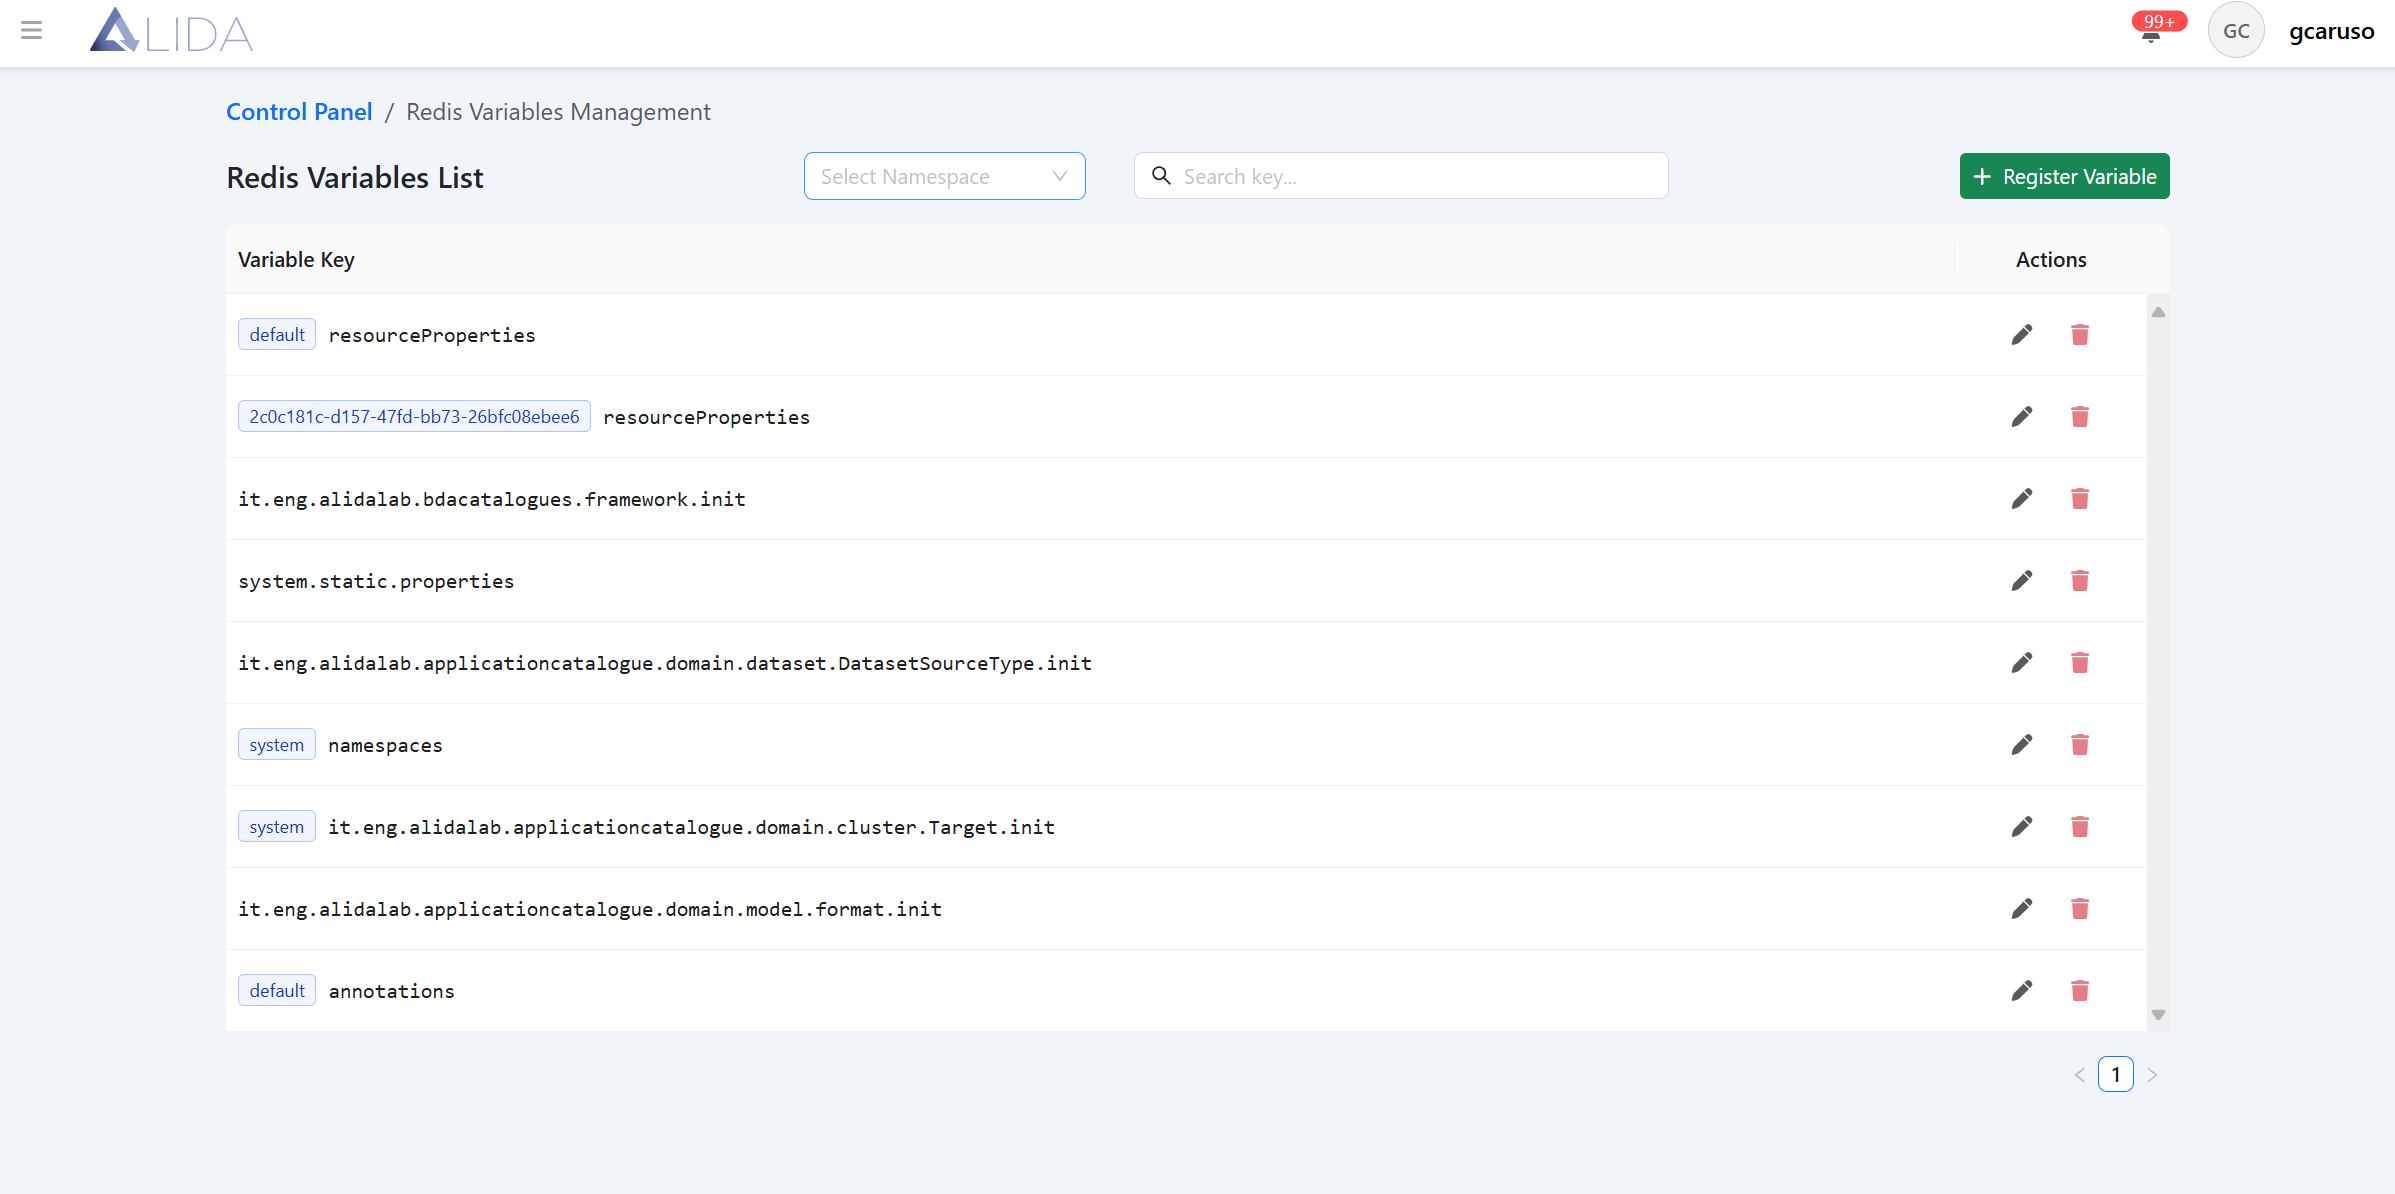Select it.eng.alidalab.bdacatalogues.framework.init key text
Viewport: 2395px width, 1194px height.
click(x=492, y=499)
